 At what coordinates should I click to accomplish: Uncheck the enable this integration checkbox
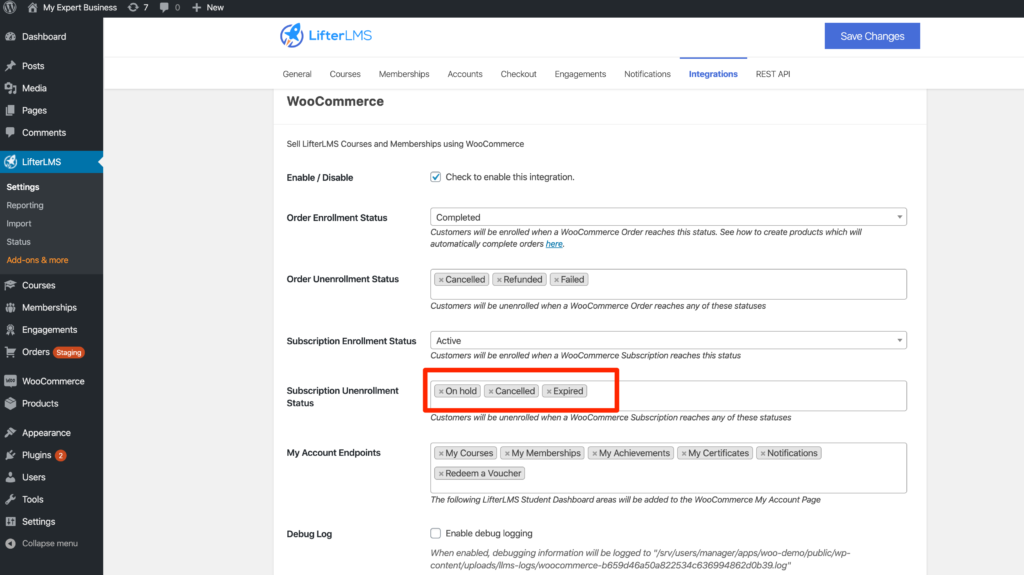tap(436, 177)
